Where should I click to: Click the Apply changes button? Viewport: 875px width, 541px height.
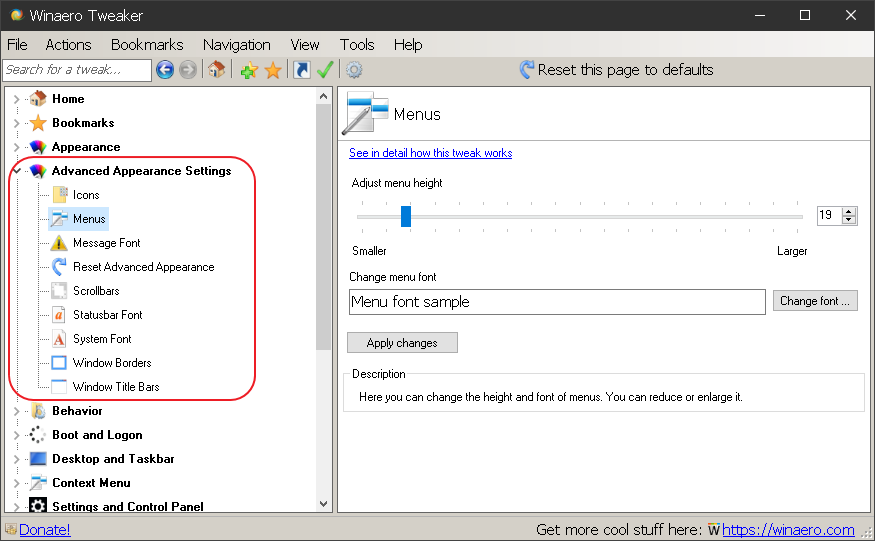(x=402, y=343)
